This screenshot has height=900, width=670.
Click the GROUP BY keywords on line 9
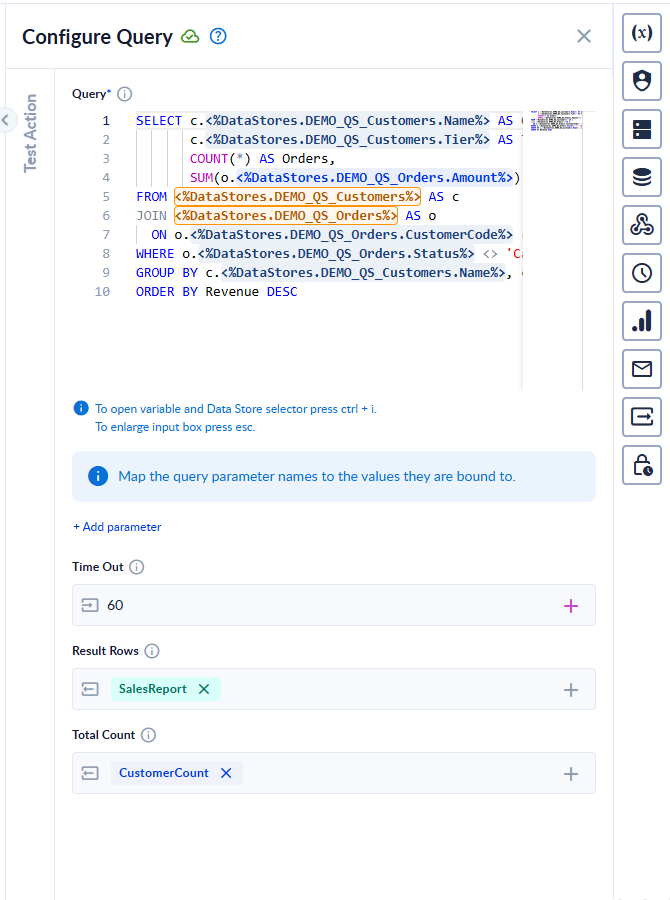(166, 273)
